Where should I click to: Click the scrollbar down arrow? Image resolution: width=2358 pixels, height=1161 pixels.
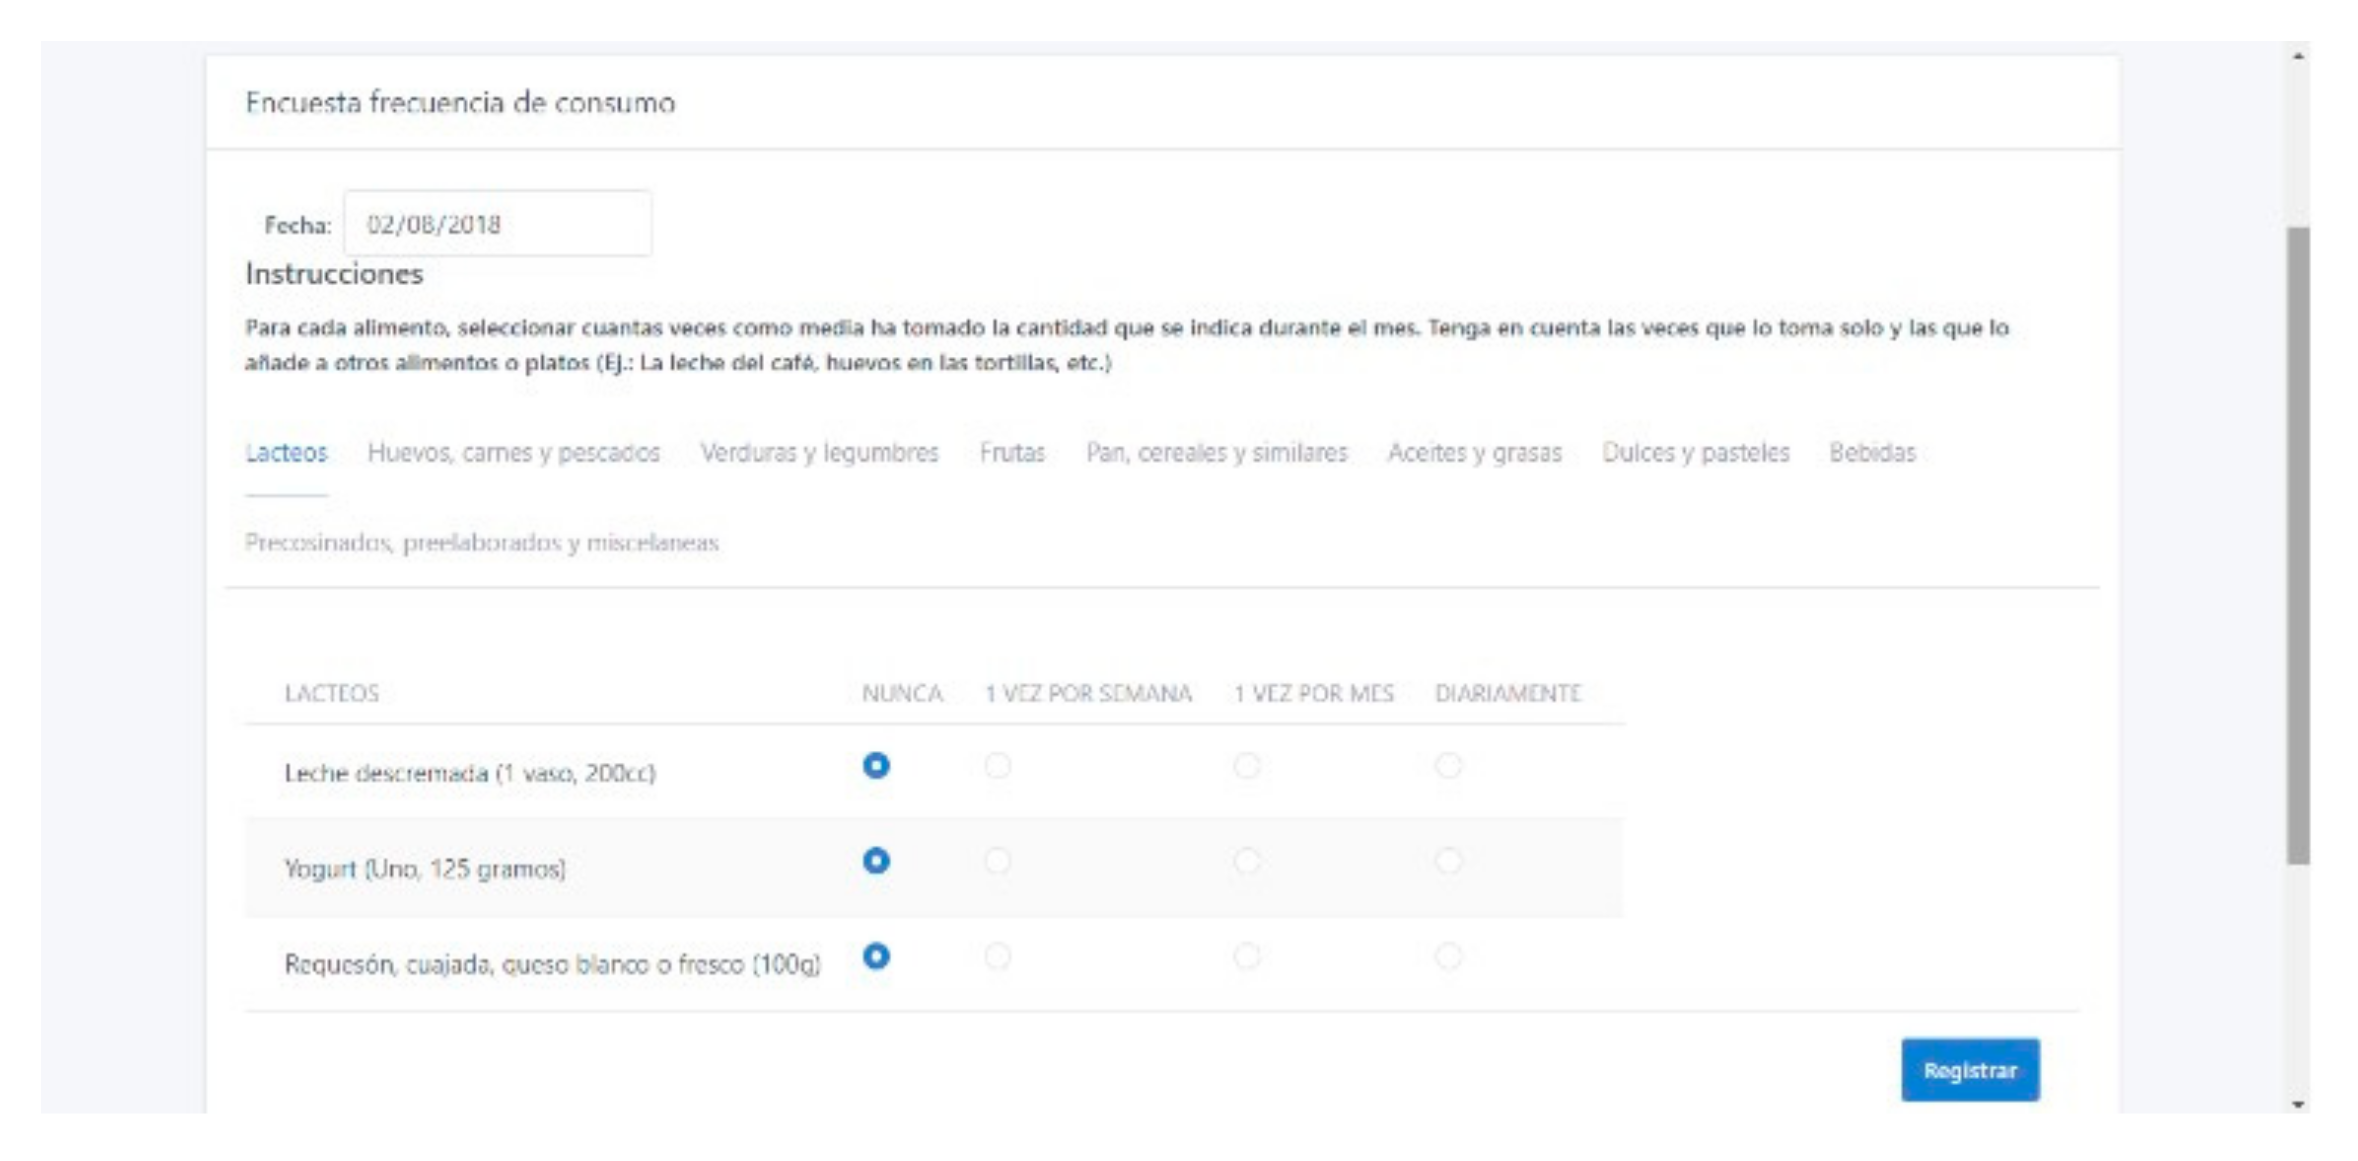point(2298,1104)
